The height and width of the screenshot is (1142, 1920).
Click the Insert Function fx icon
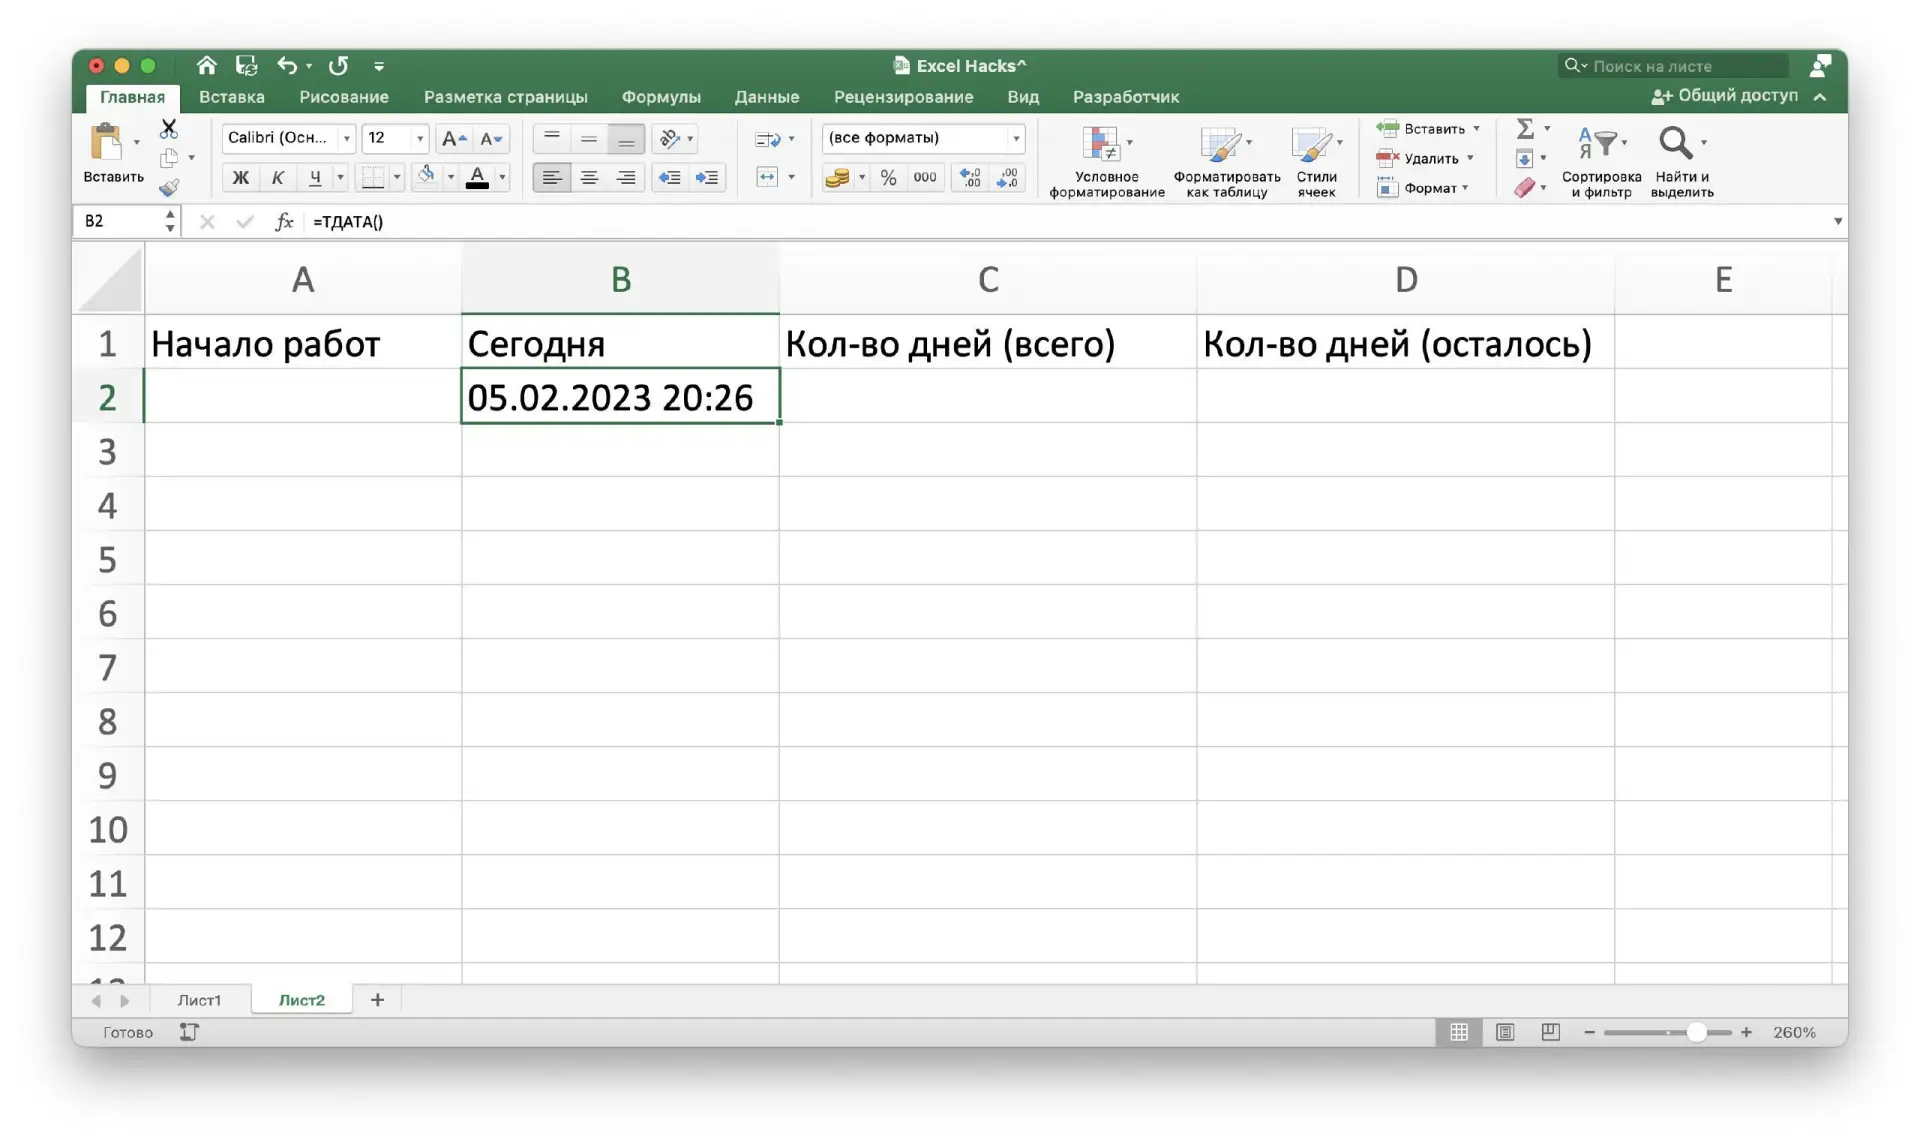pyautogui.click(x=284, y=222)
